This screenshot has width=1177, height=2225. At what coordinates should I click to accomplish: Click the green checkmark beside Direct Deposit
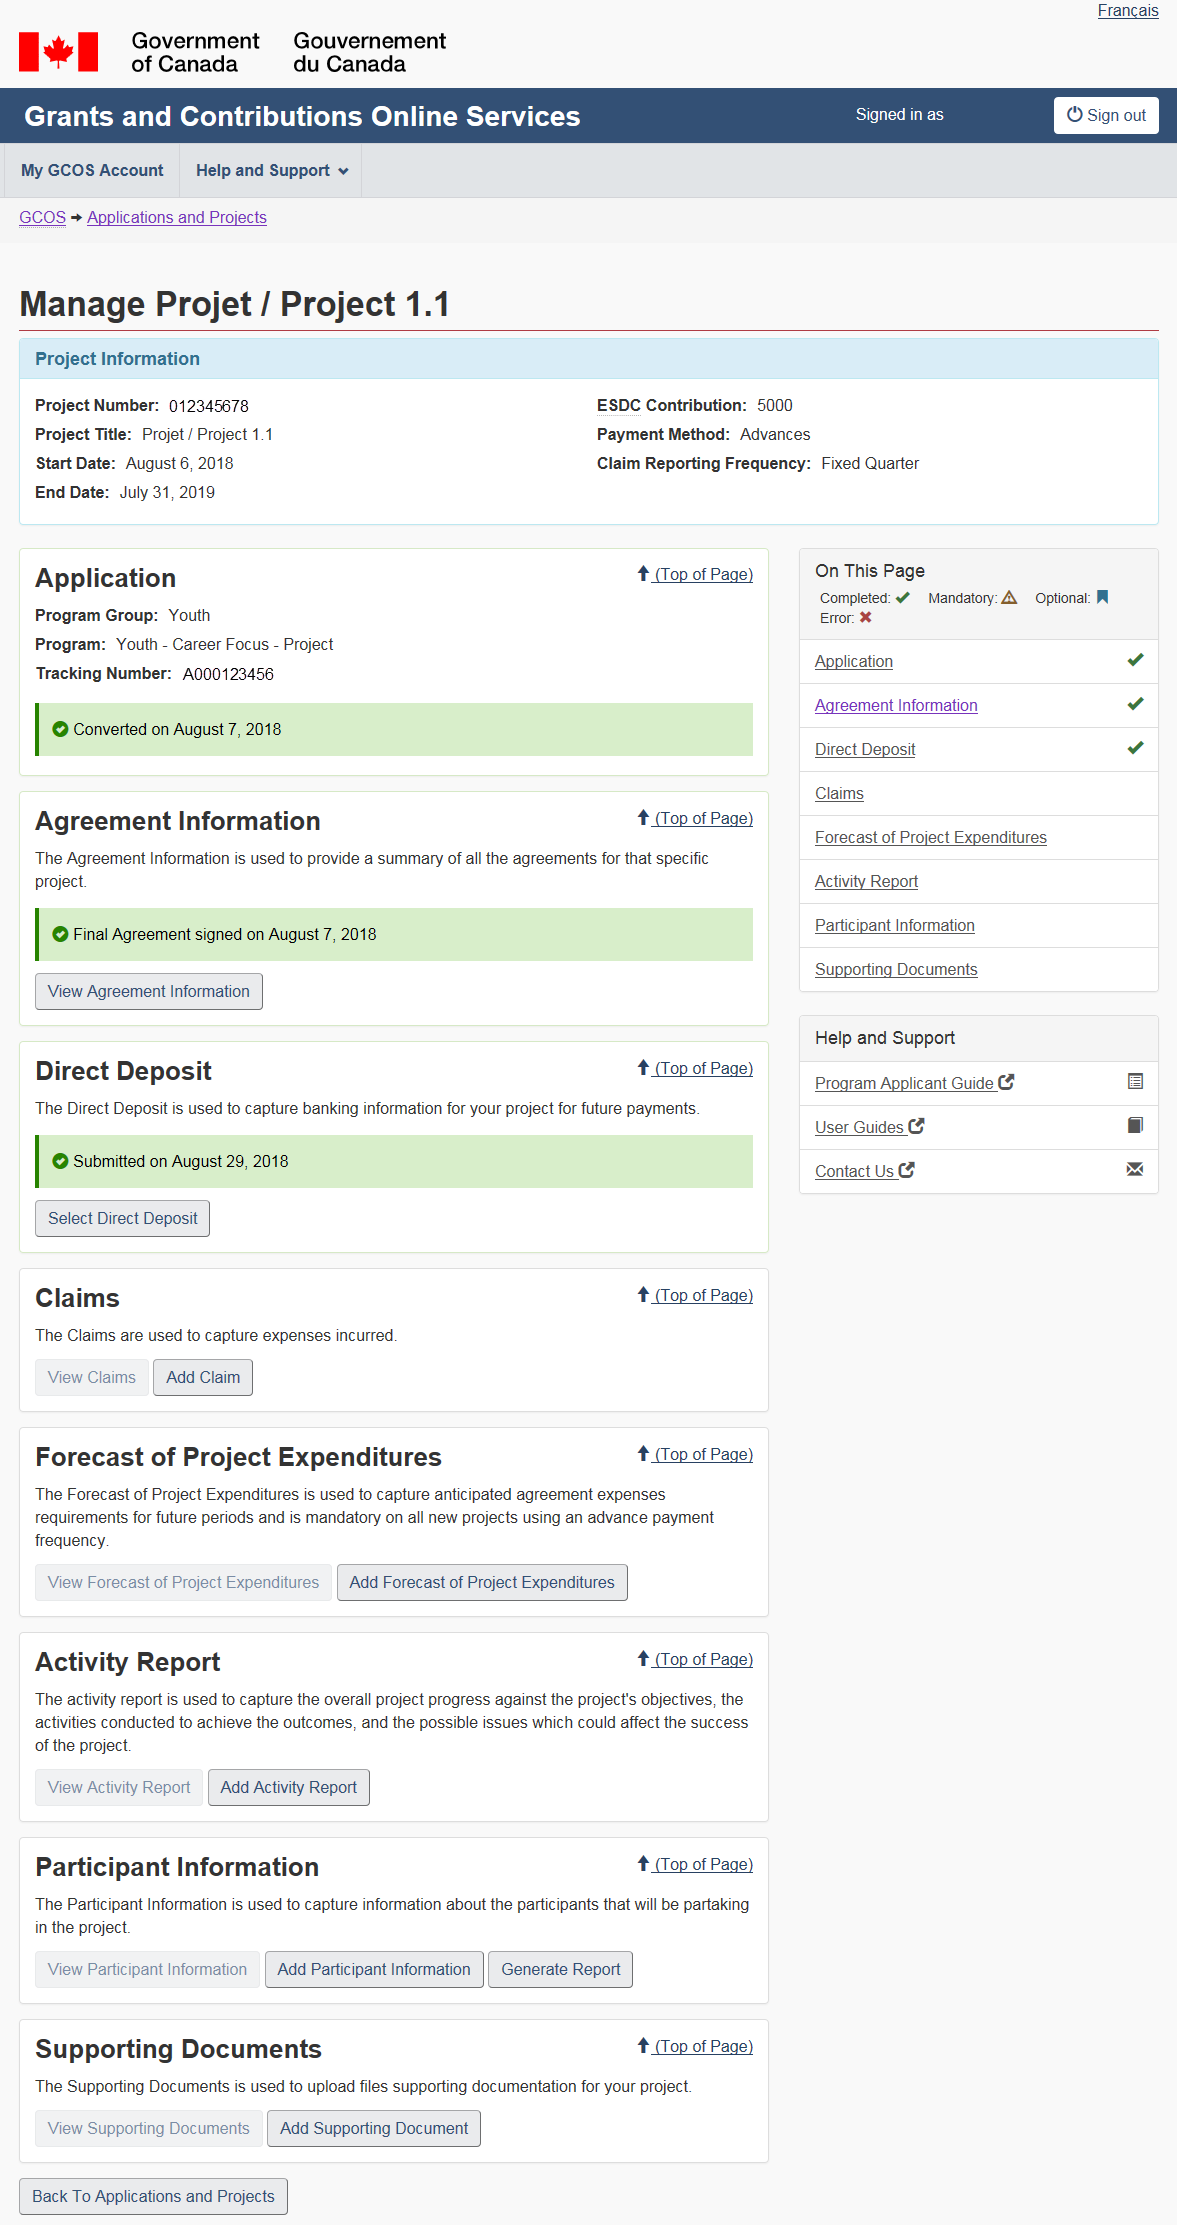pyautogui.click(x=1135, y=748)
